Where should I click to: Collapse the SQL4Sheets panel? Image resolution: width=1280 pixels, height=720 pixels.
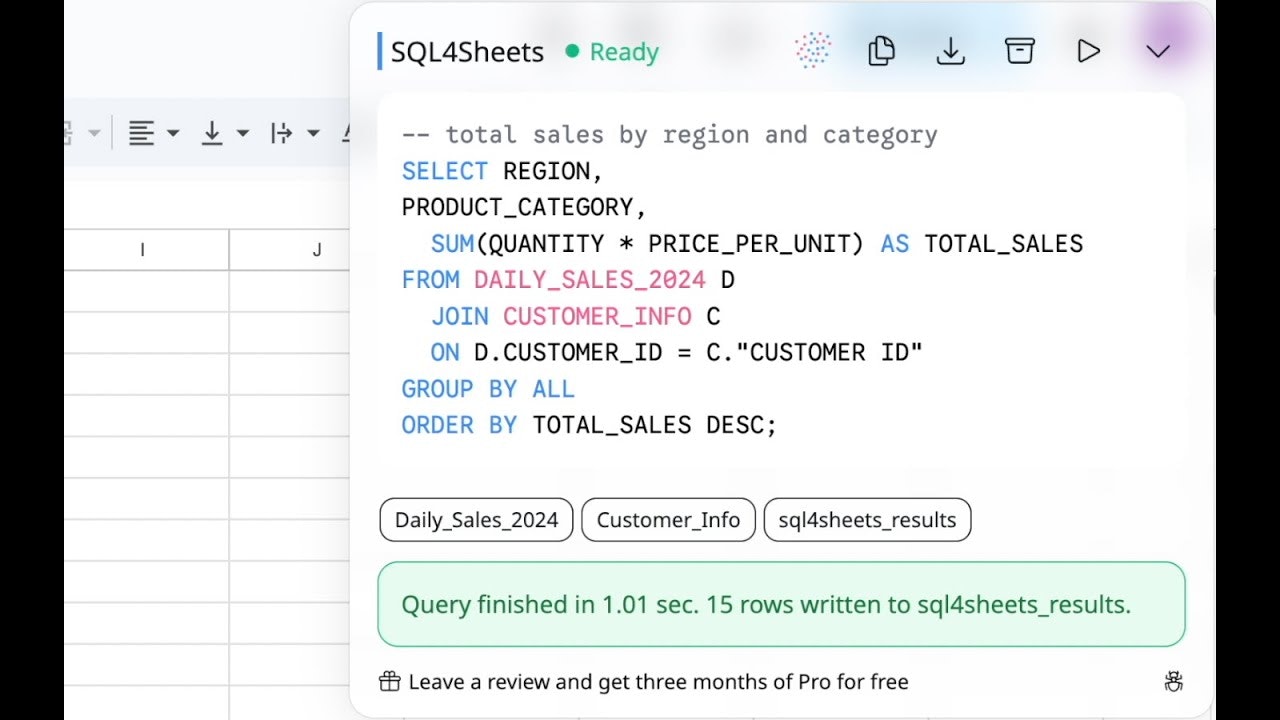click(x=1158, y=49)
